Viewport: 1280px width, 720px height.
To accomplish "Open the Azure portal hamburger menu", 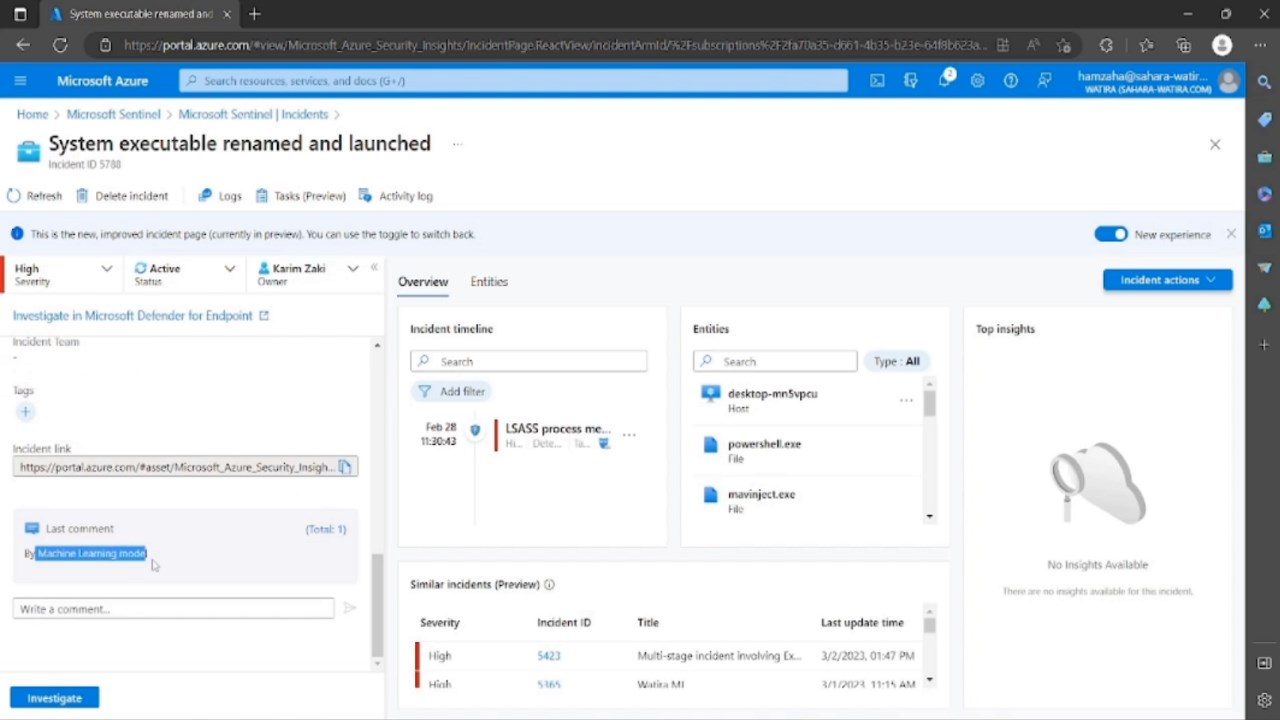I will point(20,81).
